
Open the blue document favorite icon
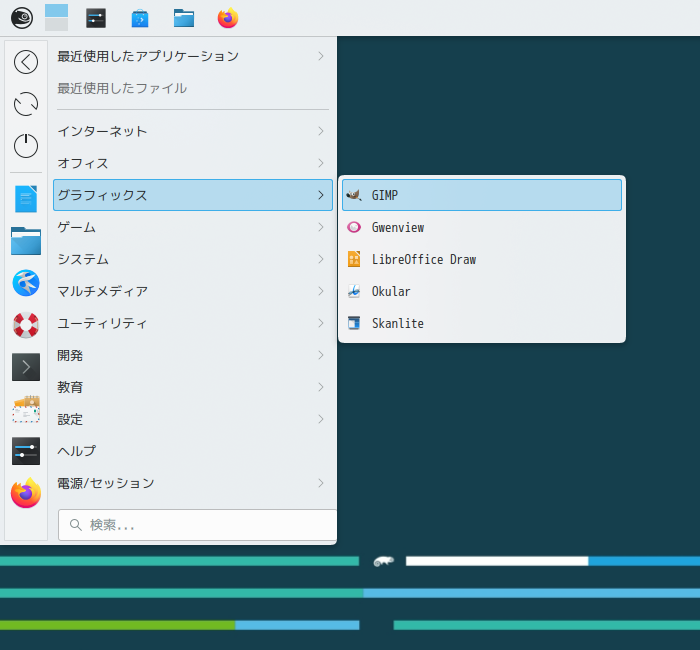[x=26, y=199]
